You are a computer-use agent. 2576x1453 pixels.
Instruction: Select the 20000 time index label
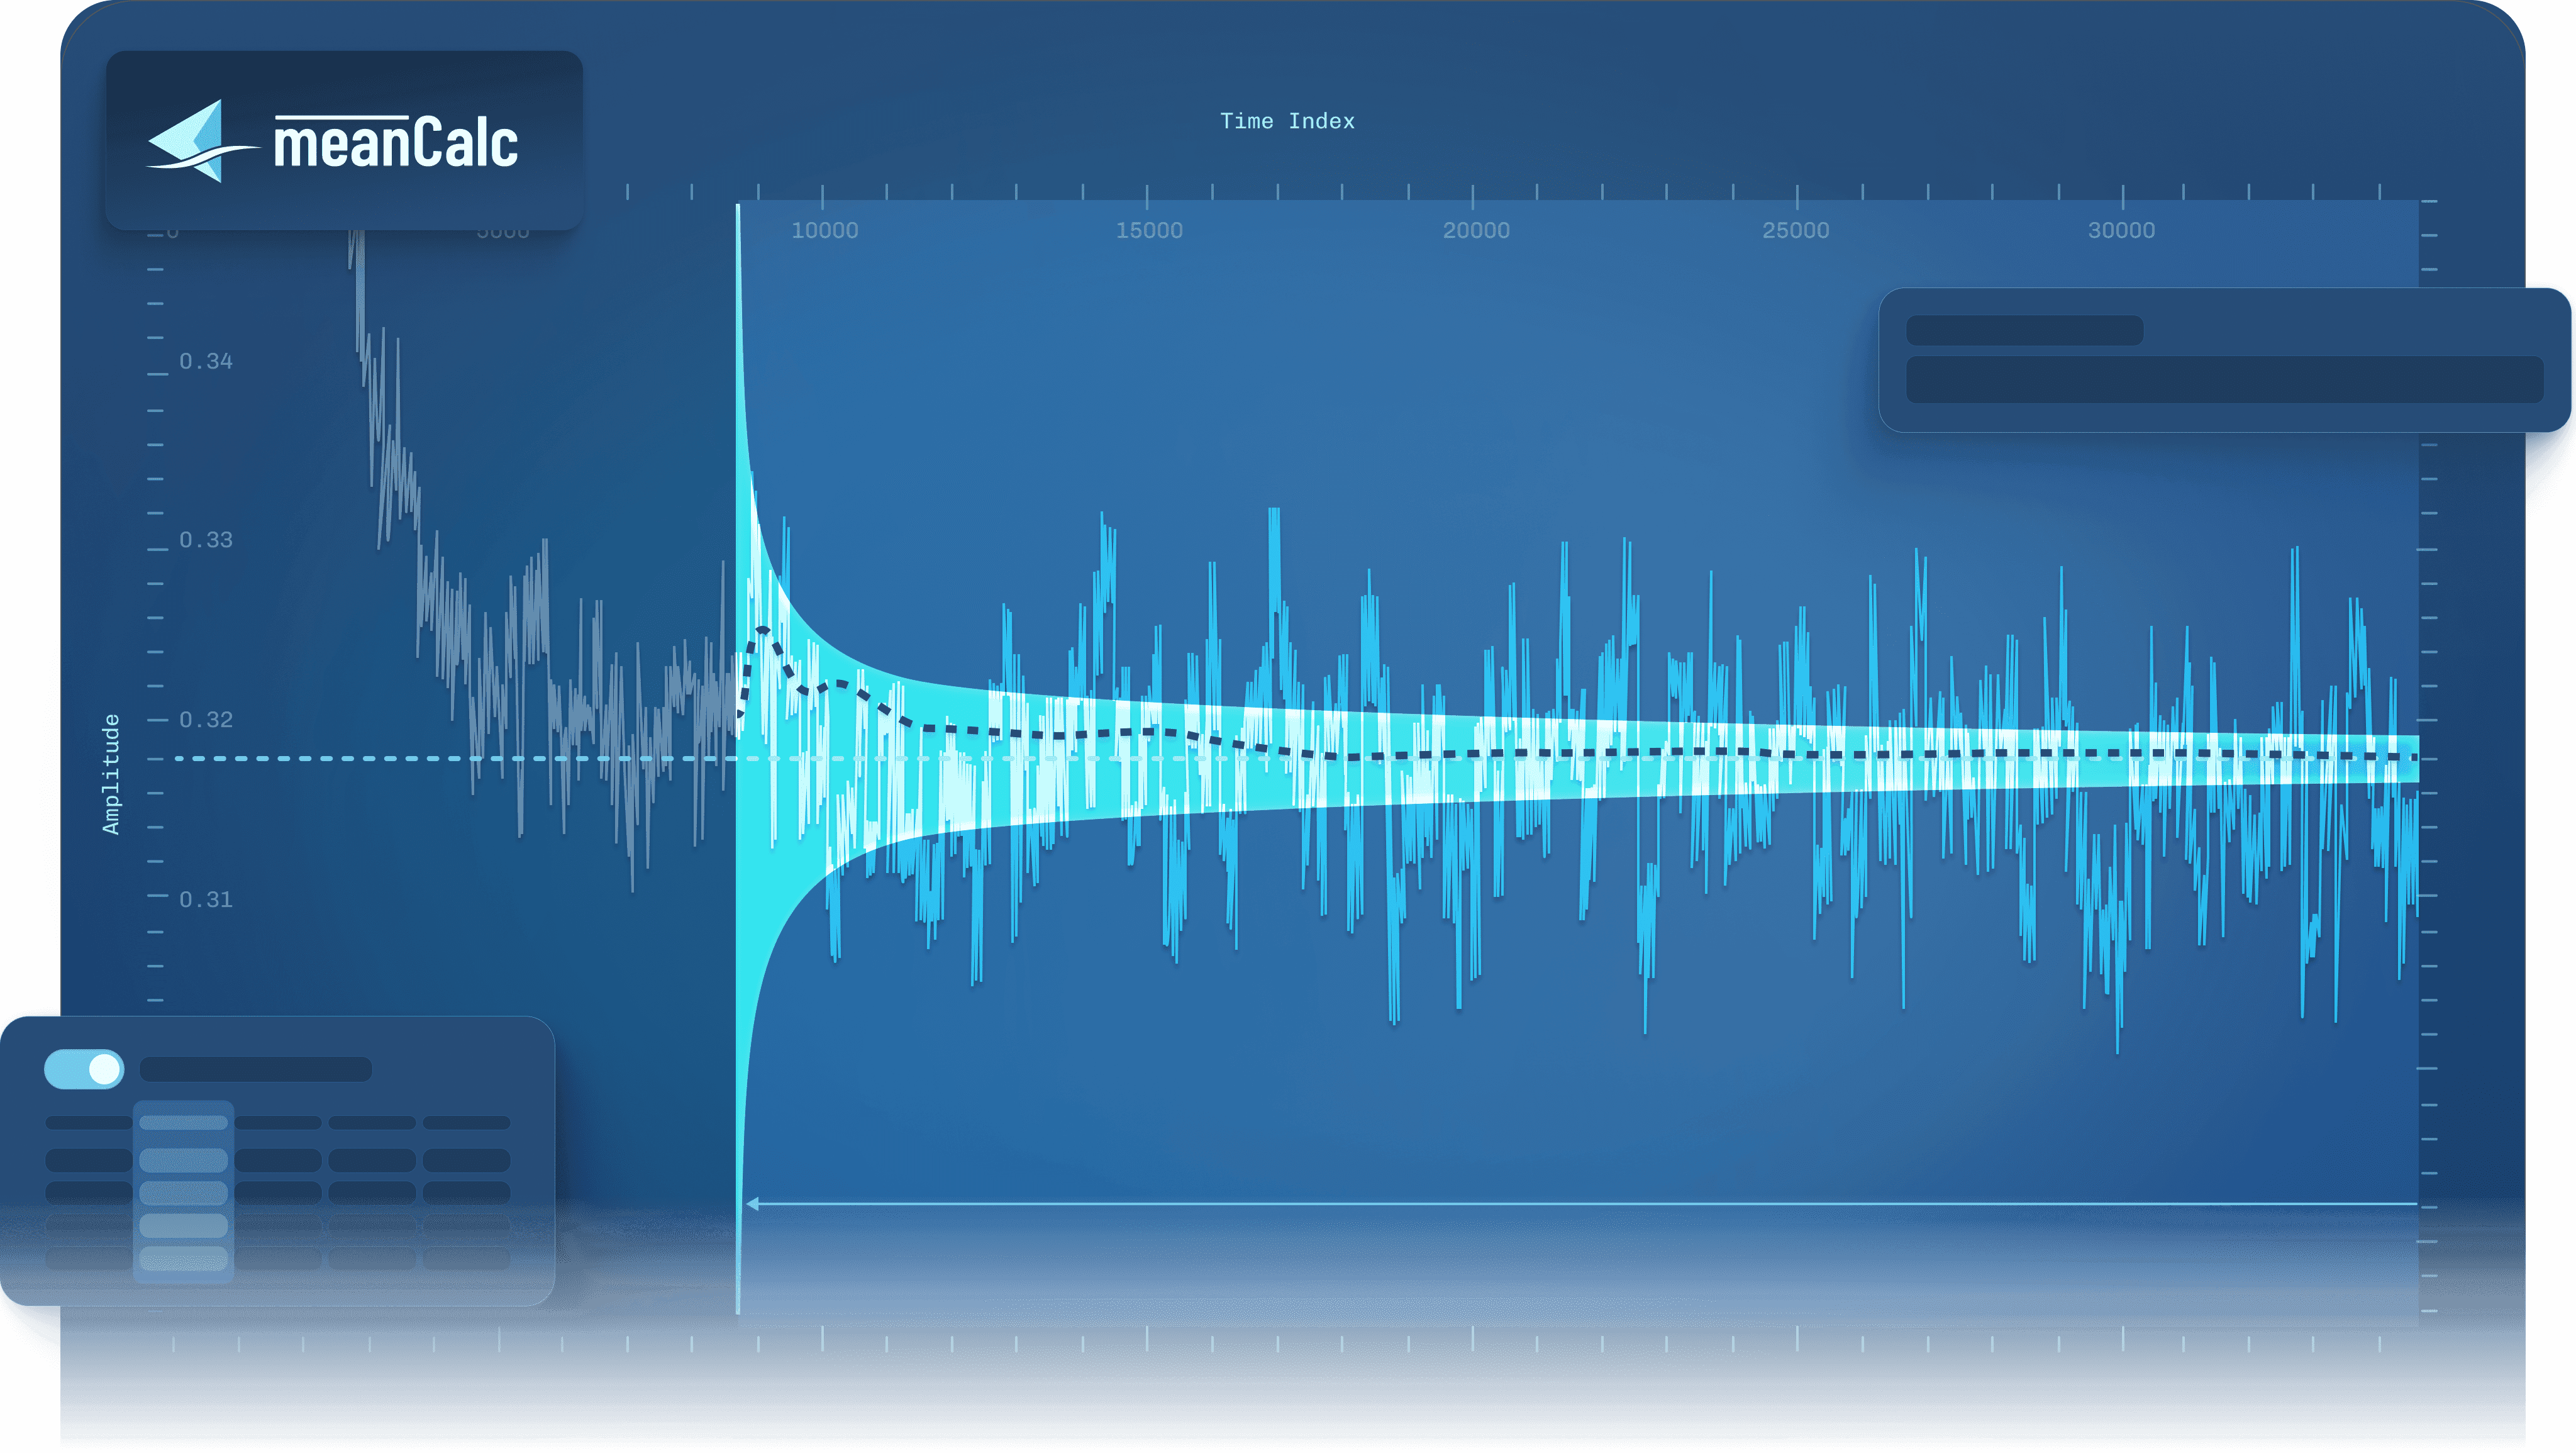coord(1475,230)
